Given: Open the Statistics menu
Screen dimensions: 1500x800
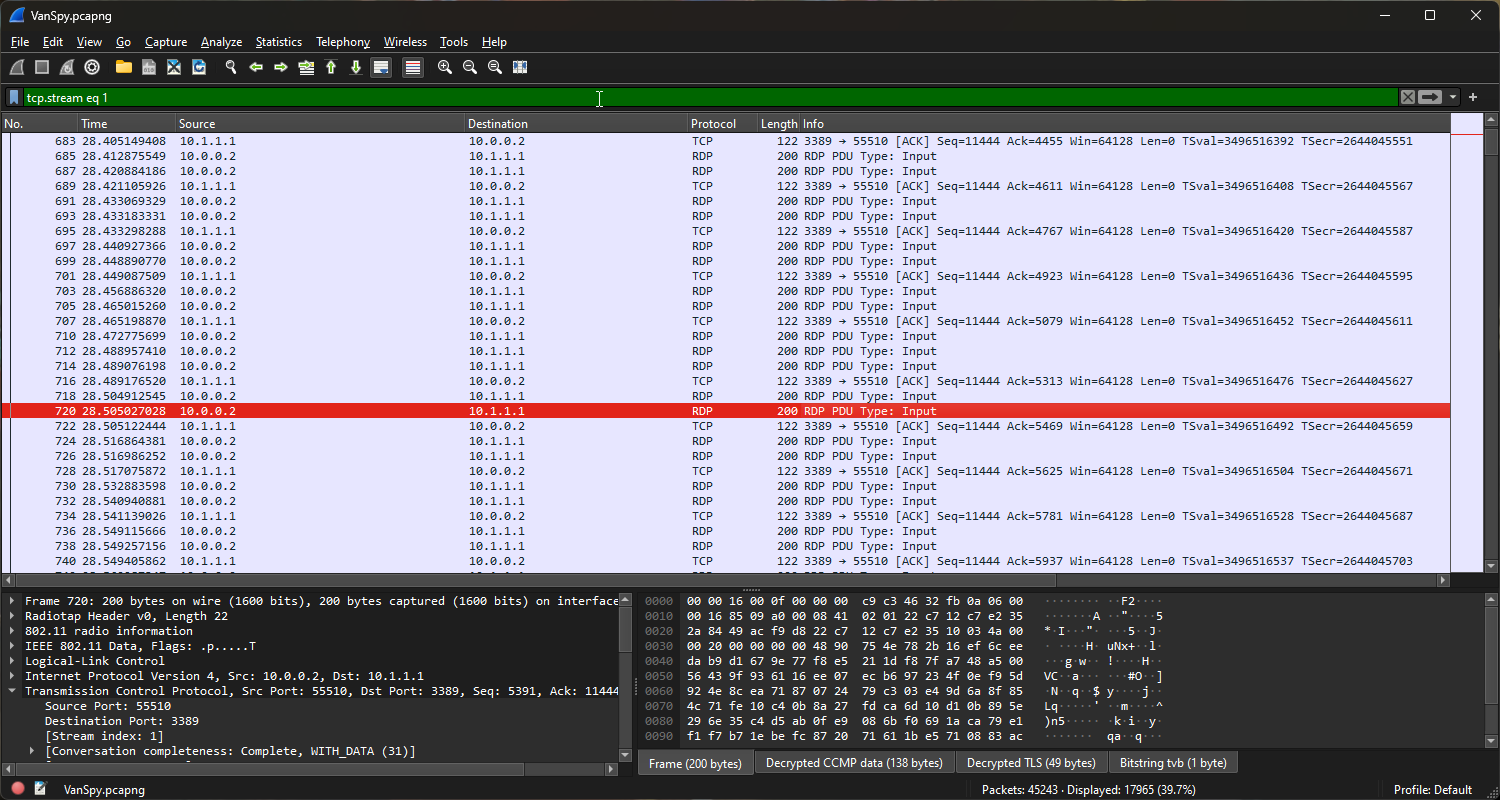Looking at the screenshot, I should pos(278,42).
